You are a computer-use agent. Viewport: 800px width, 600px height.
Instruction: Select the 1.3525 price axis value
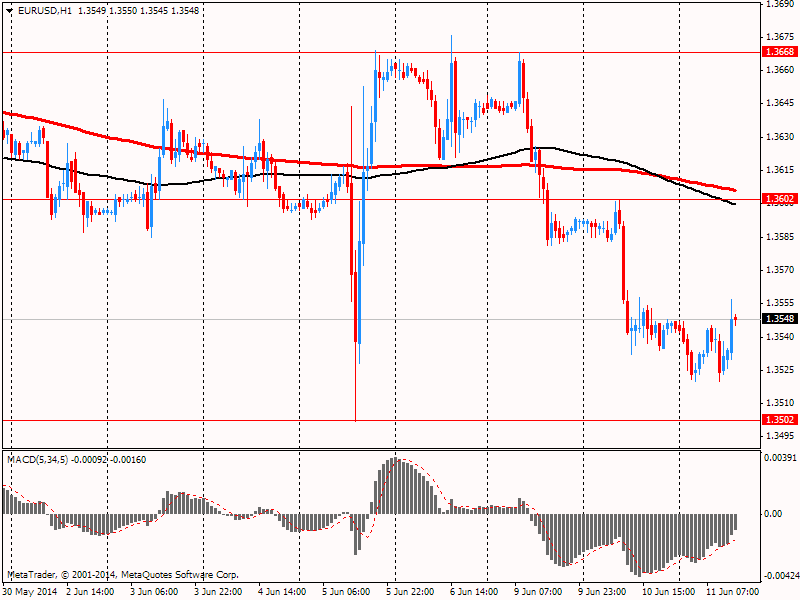click(x=780, y=370)
